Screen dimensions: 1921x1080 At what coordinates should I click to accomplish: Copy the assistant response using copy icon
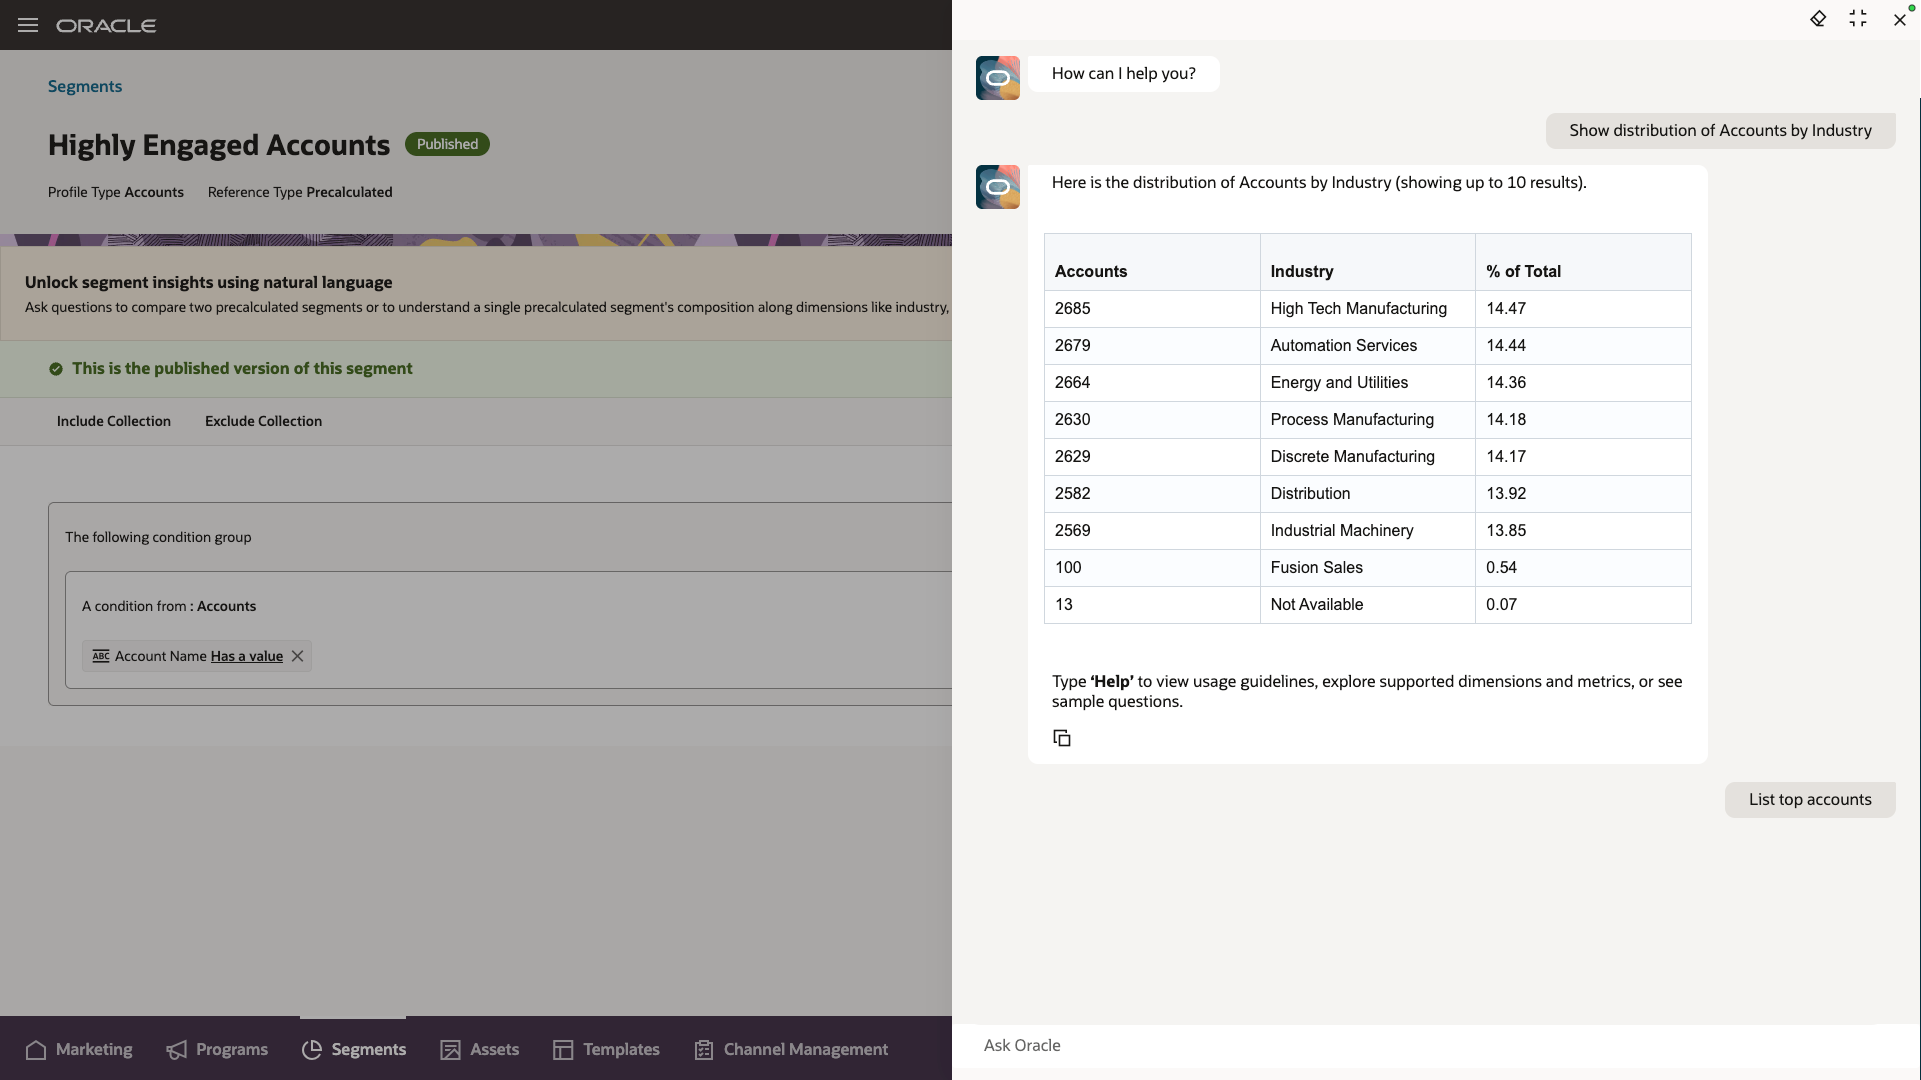pos(1062,738)
